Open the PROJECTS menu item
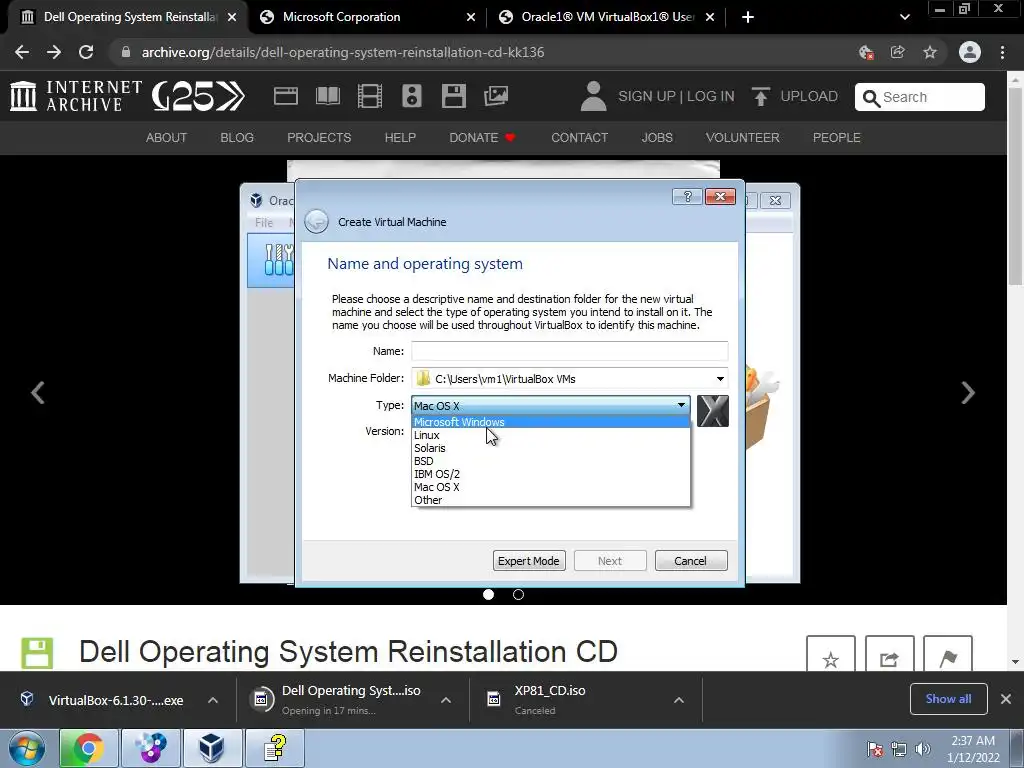Image resolution: width=1024 pixels, height=768 pixels. tap(319, 138)
